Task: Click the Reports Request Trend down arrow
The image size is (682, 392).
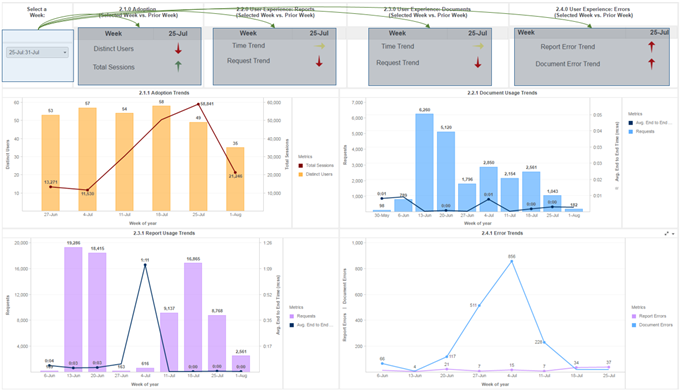Action: [x=319, y=61]
